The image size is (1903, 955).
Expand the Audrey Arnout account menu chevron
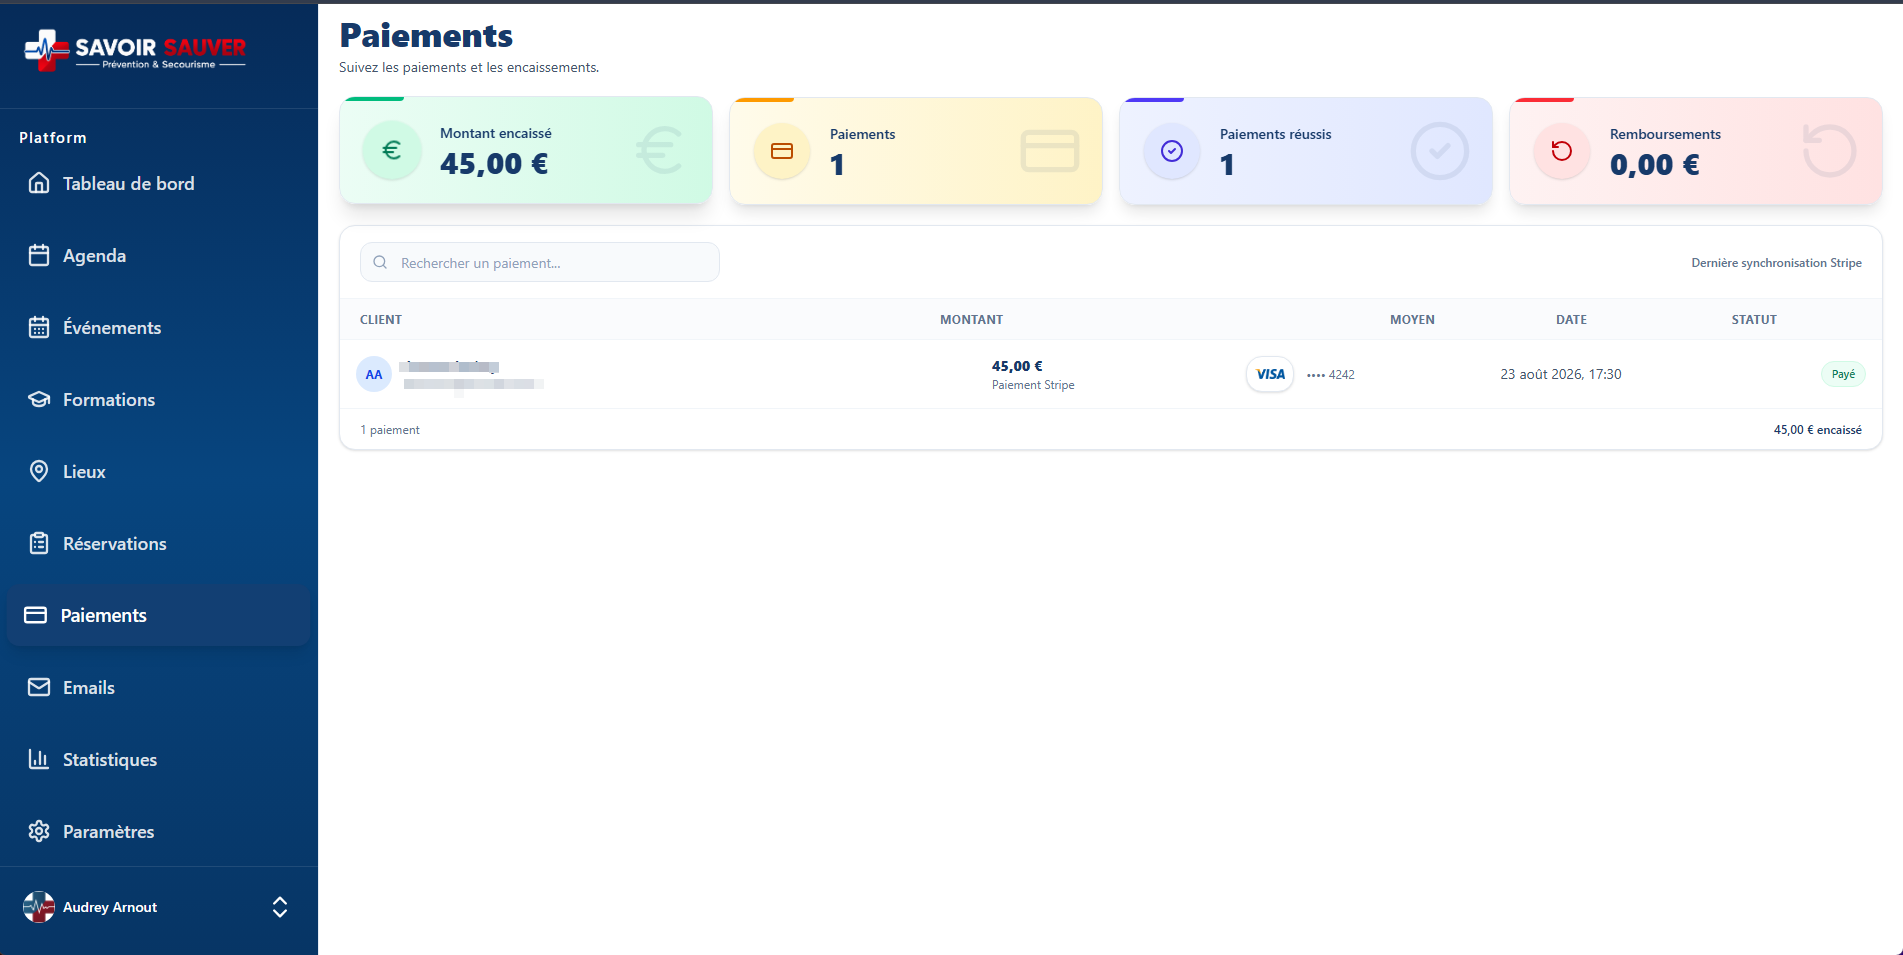tap(280, 907)
